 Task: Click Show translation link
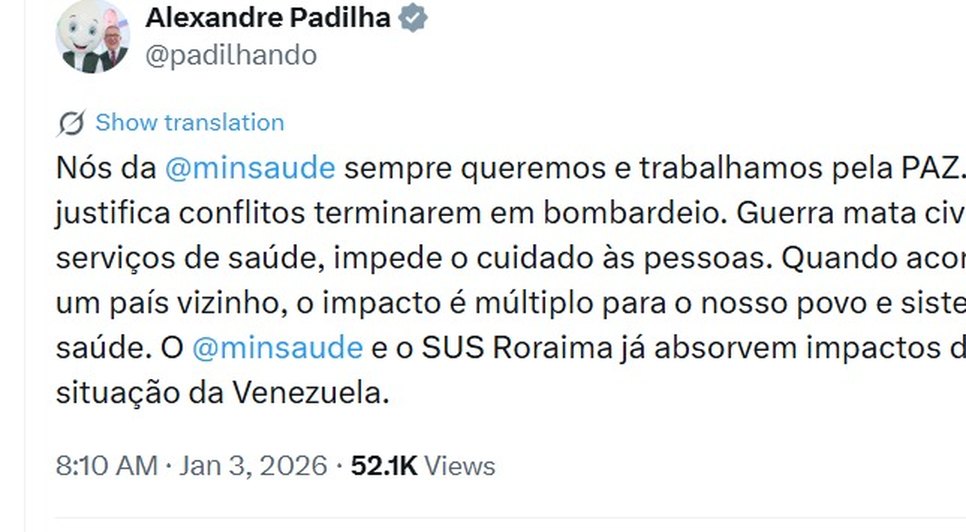click(190, 123)
